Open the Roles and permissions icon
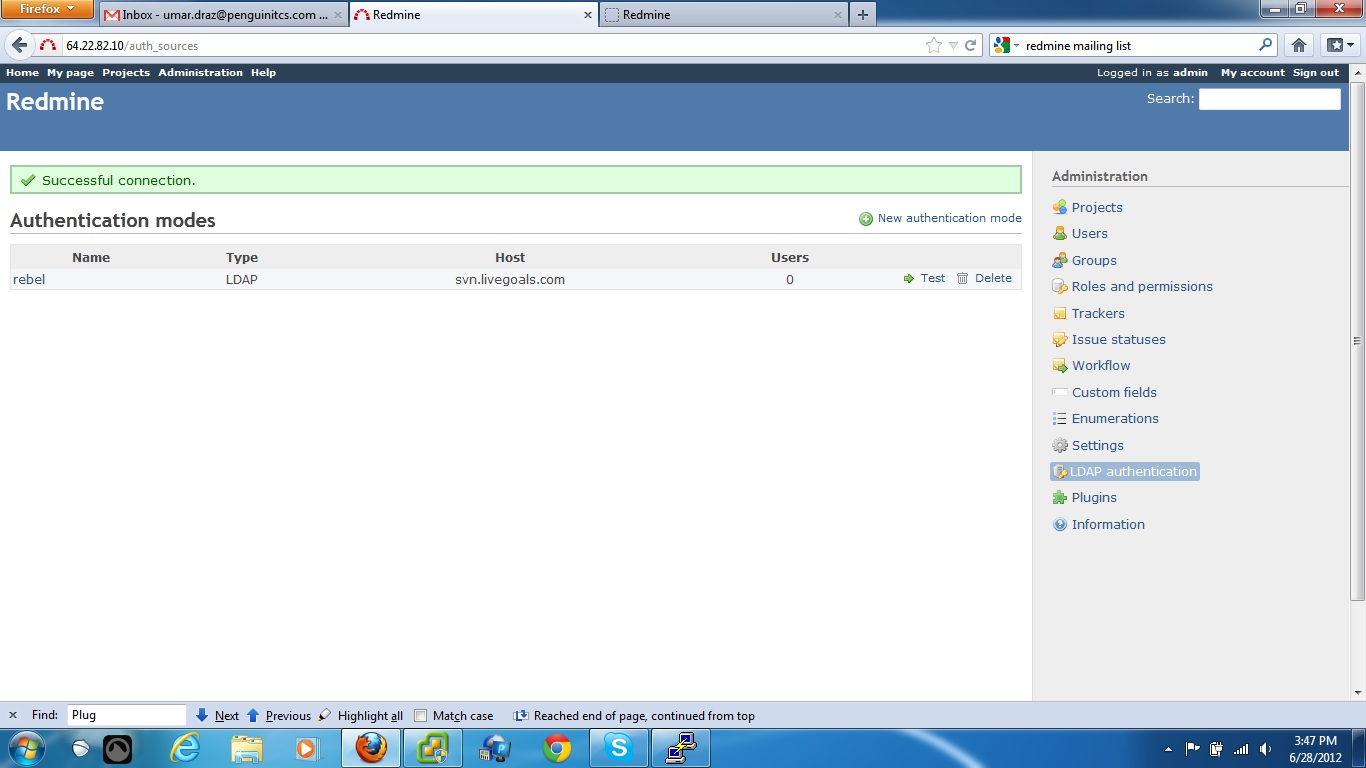The image size is (1366, 768). [1059, 286]
